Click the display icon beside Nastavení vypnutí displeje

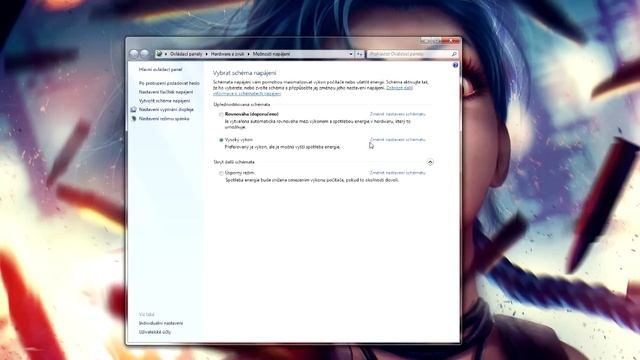point(133,110)
